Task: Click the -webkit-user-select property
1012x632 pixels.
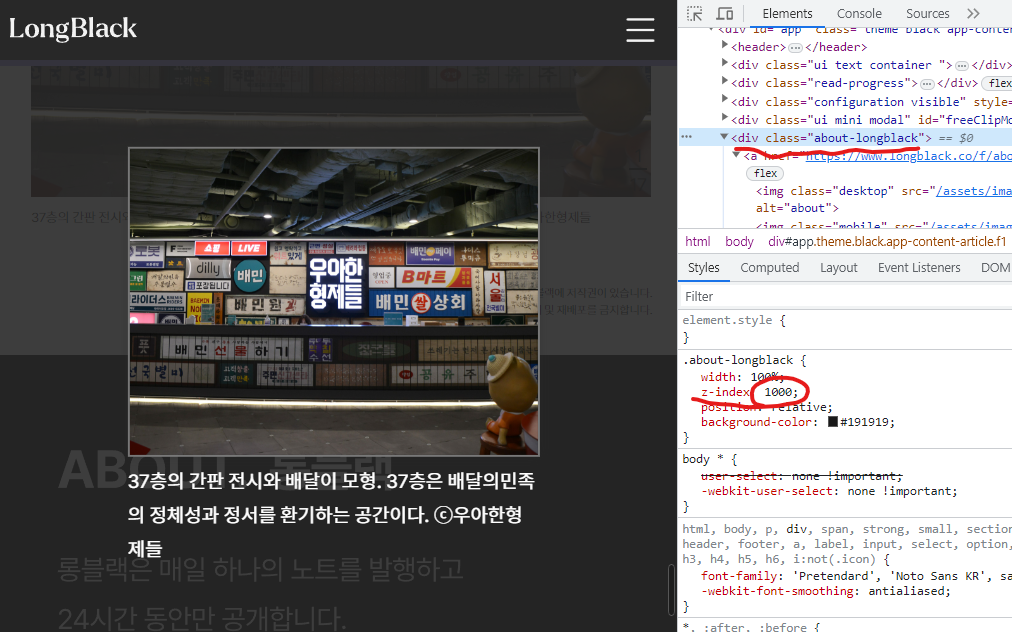Action: coord(768,491)
